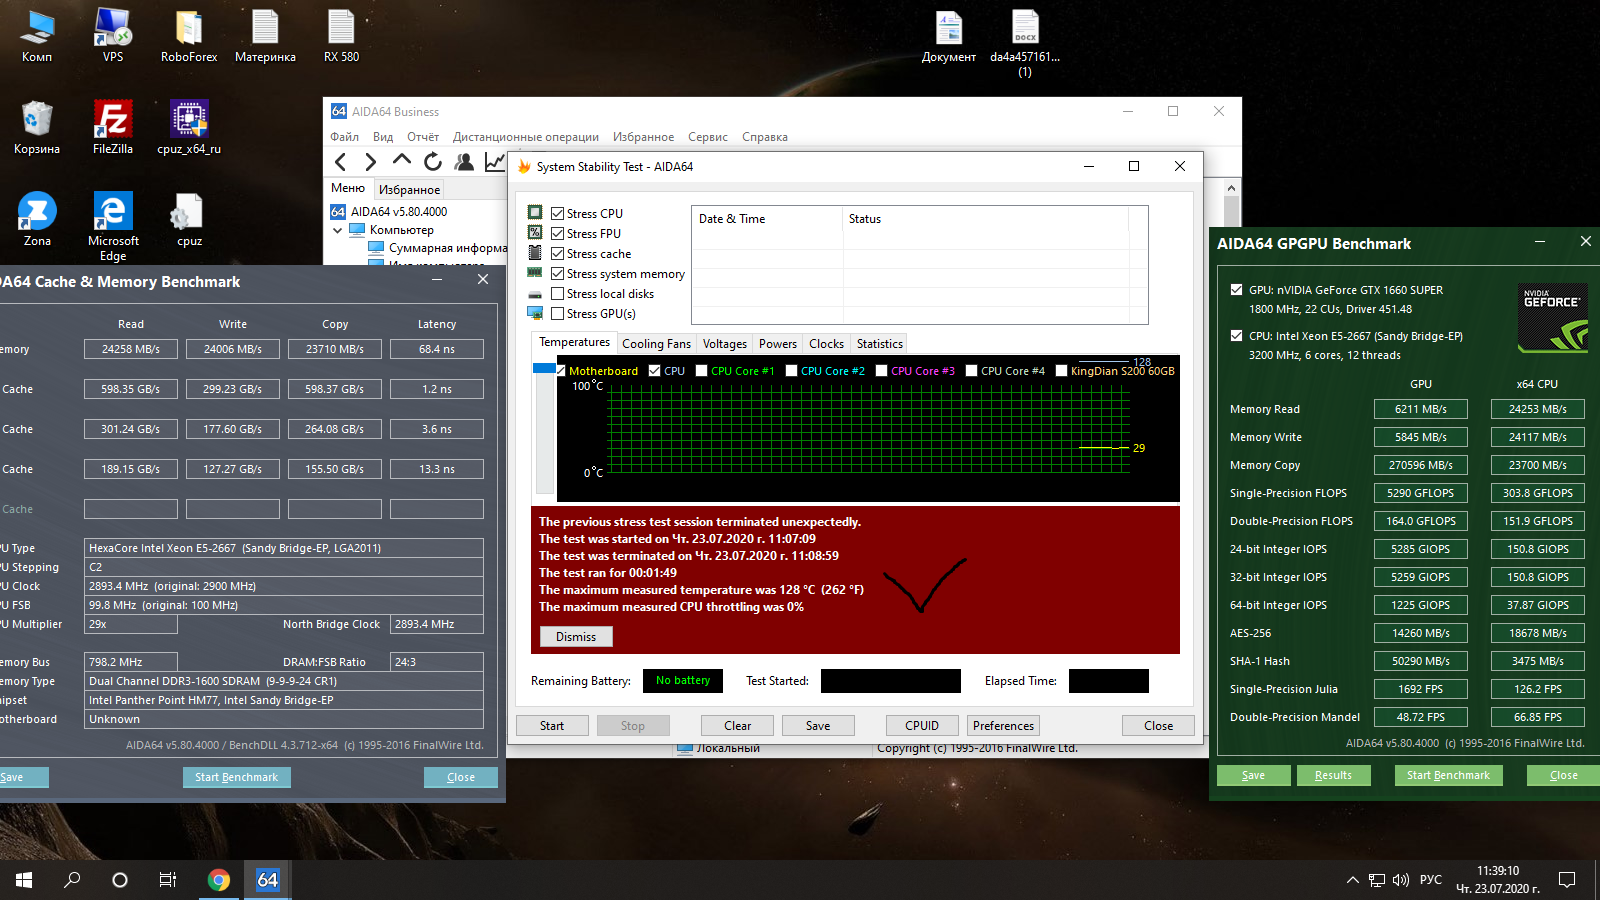Open taskbar Search
Image resolution: width=1600 pixels, height=900 pixels.
[72, 880]
